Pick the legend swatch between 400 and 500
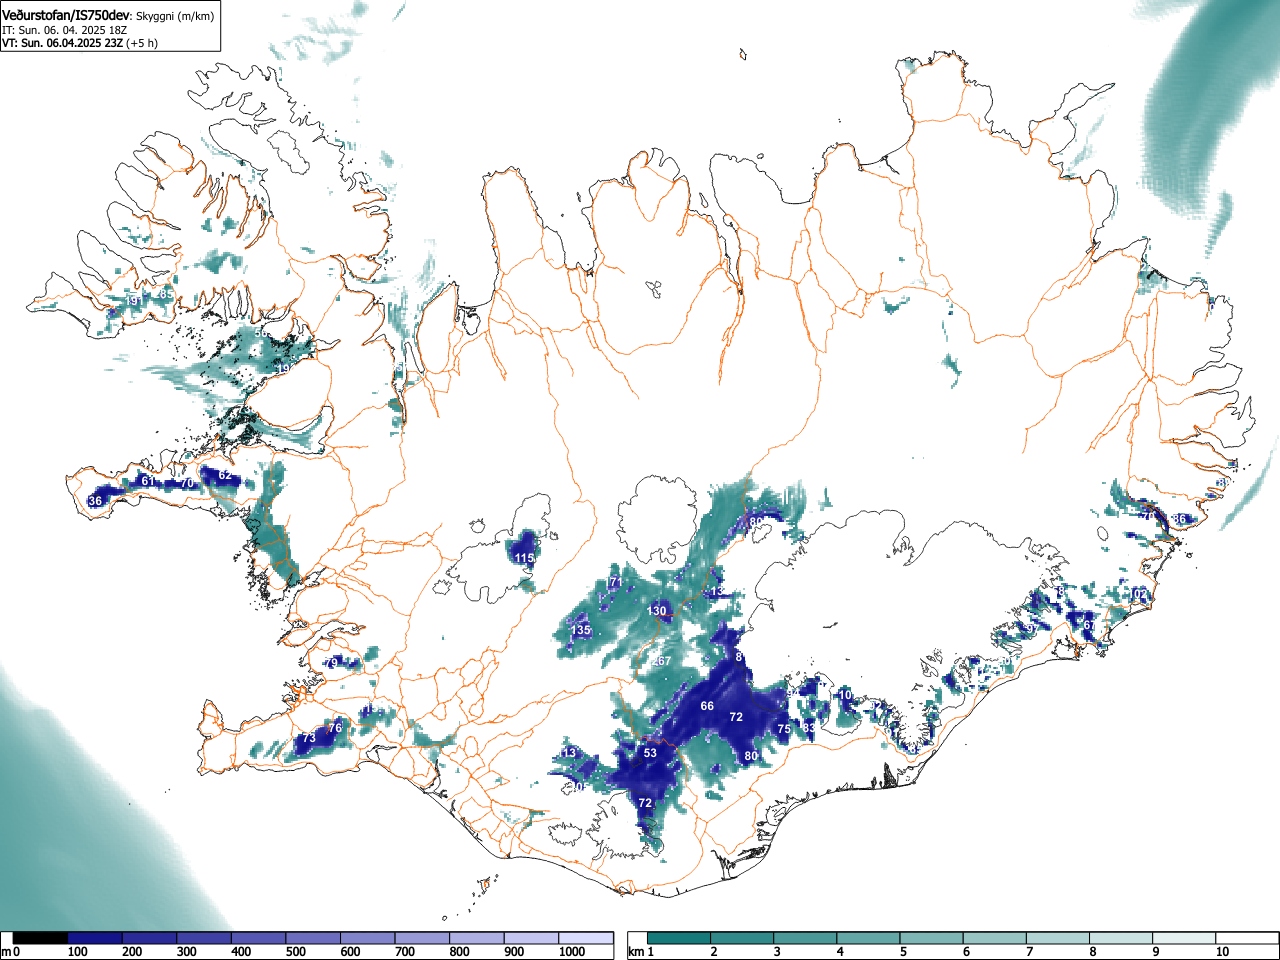1280x960 pixels. pos(259,938)
